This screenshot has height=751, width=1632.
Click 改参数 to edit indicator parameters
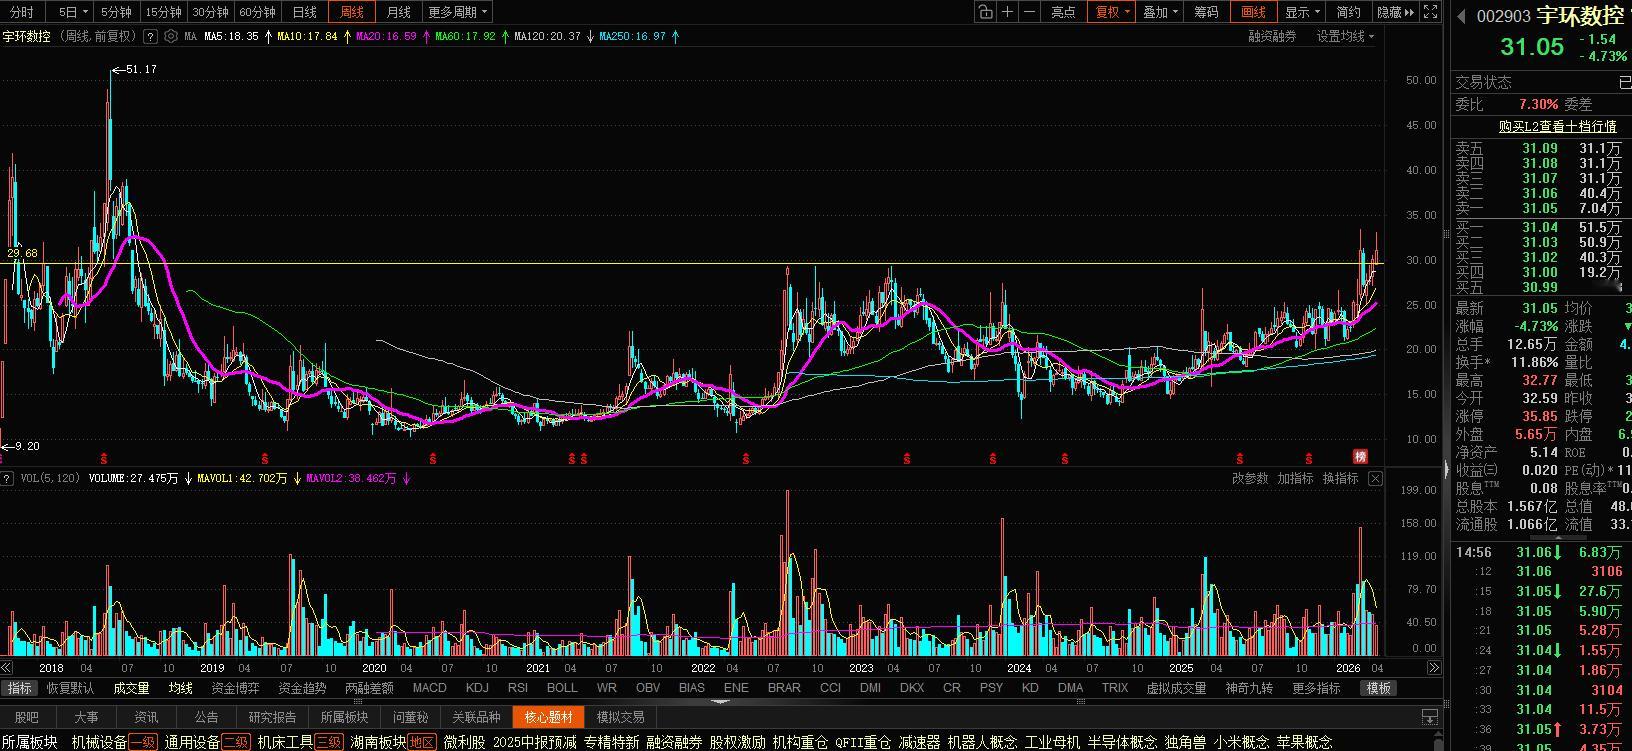click(1250, 479)
